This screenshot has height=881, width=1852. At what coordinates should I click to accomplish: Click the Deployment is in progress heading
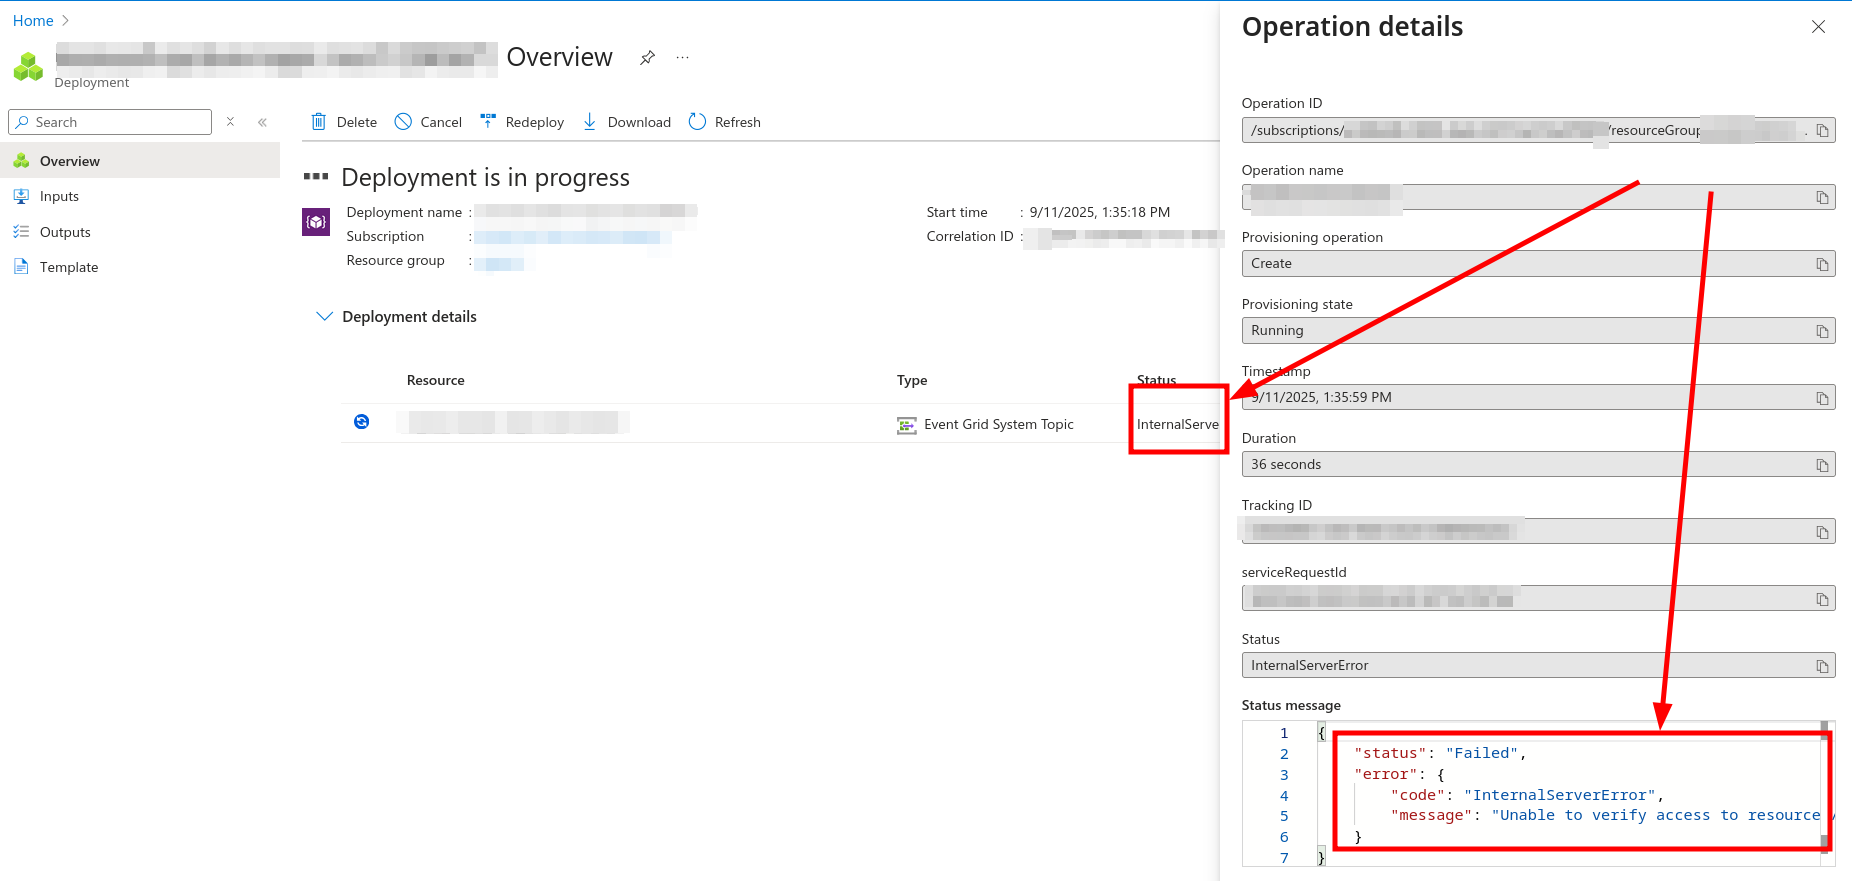[485, 178]
